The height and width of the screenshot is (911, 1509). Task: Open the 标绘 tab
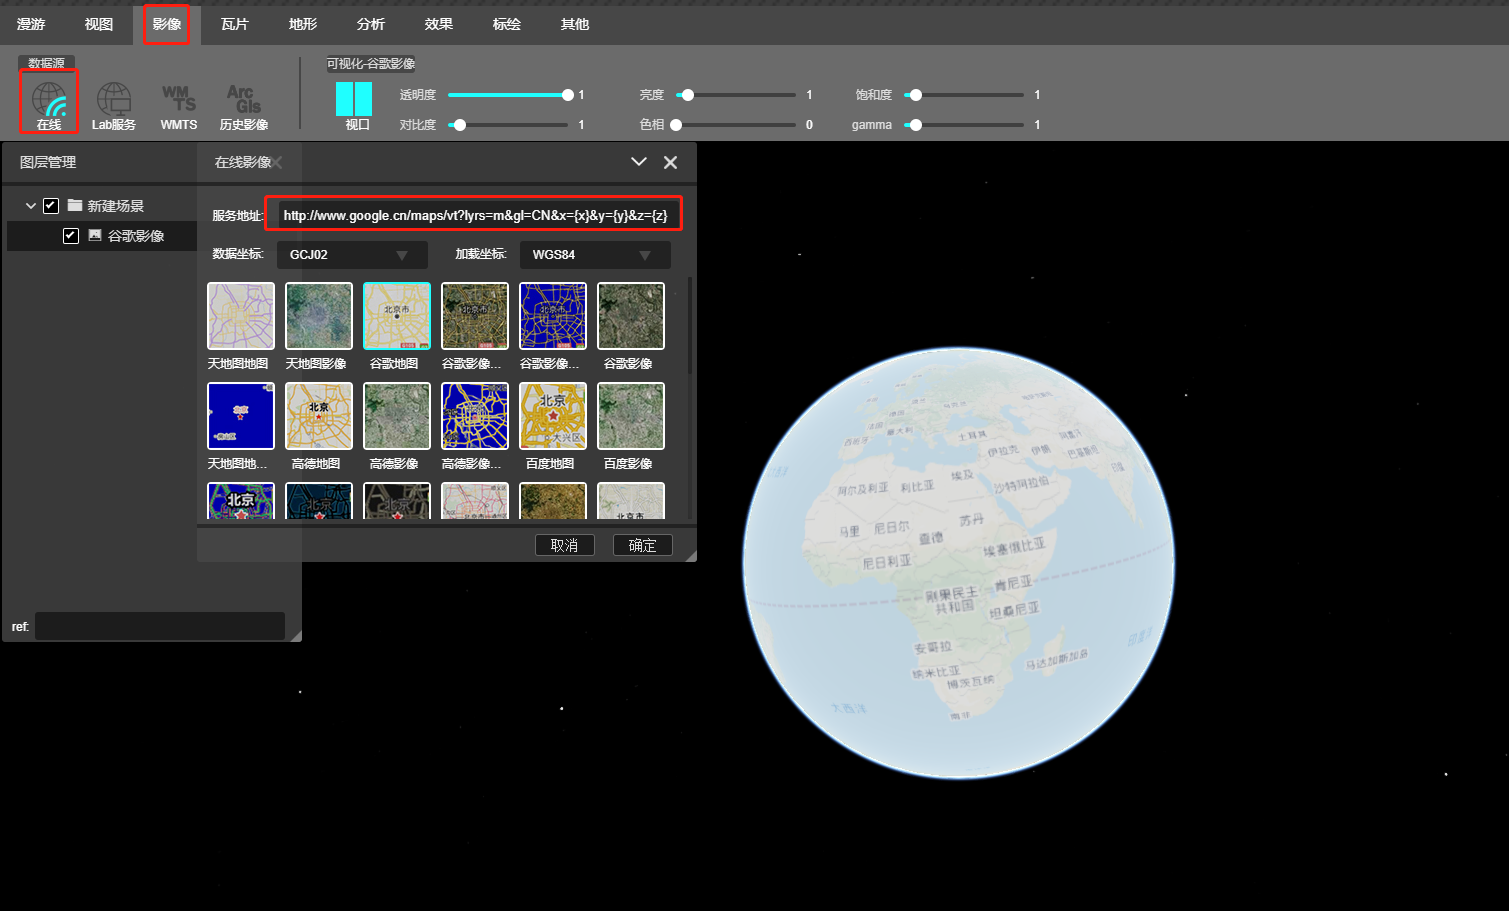507,24
